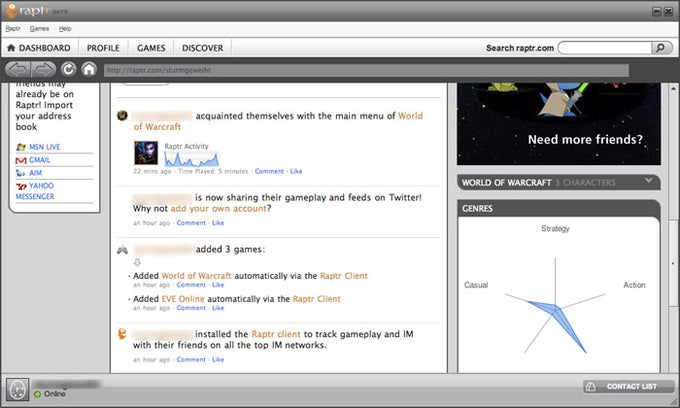Import contacts from YAHOO MESSENGER link
Viewport: 680px width, 408px height.
click(x=35, y=191)
